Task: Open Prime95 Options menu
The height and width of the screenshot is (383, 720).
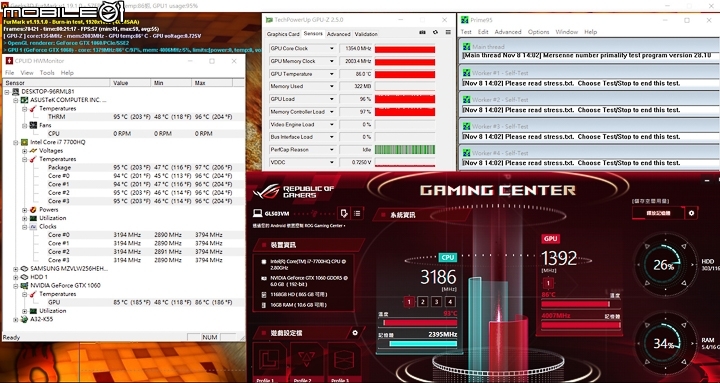Action: [x=539, y=32]
